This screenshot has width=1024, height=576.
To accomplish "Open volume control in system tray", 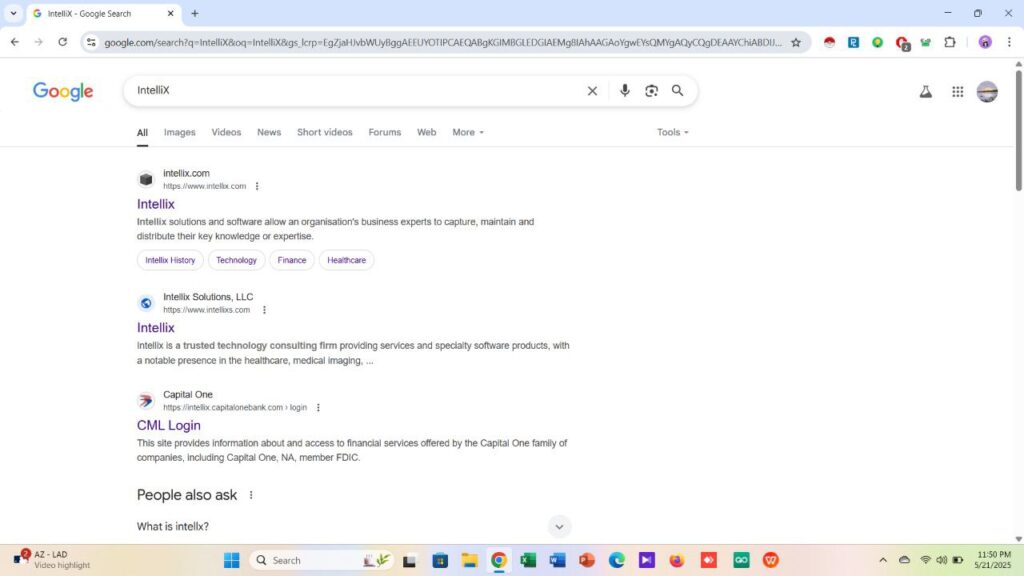I will click(941, 560).
